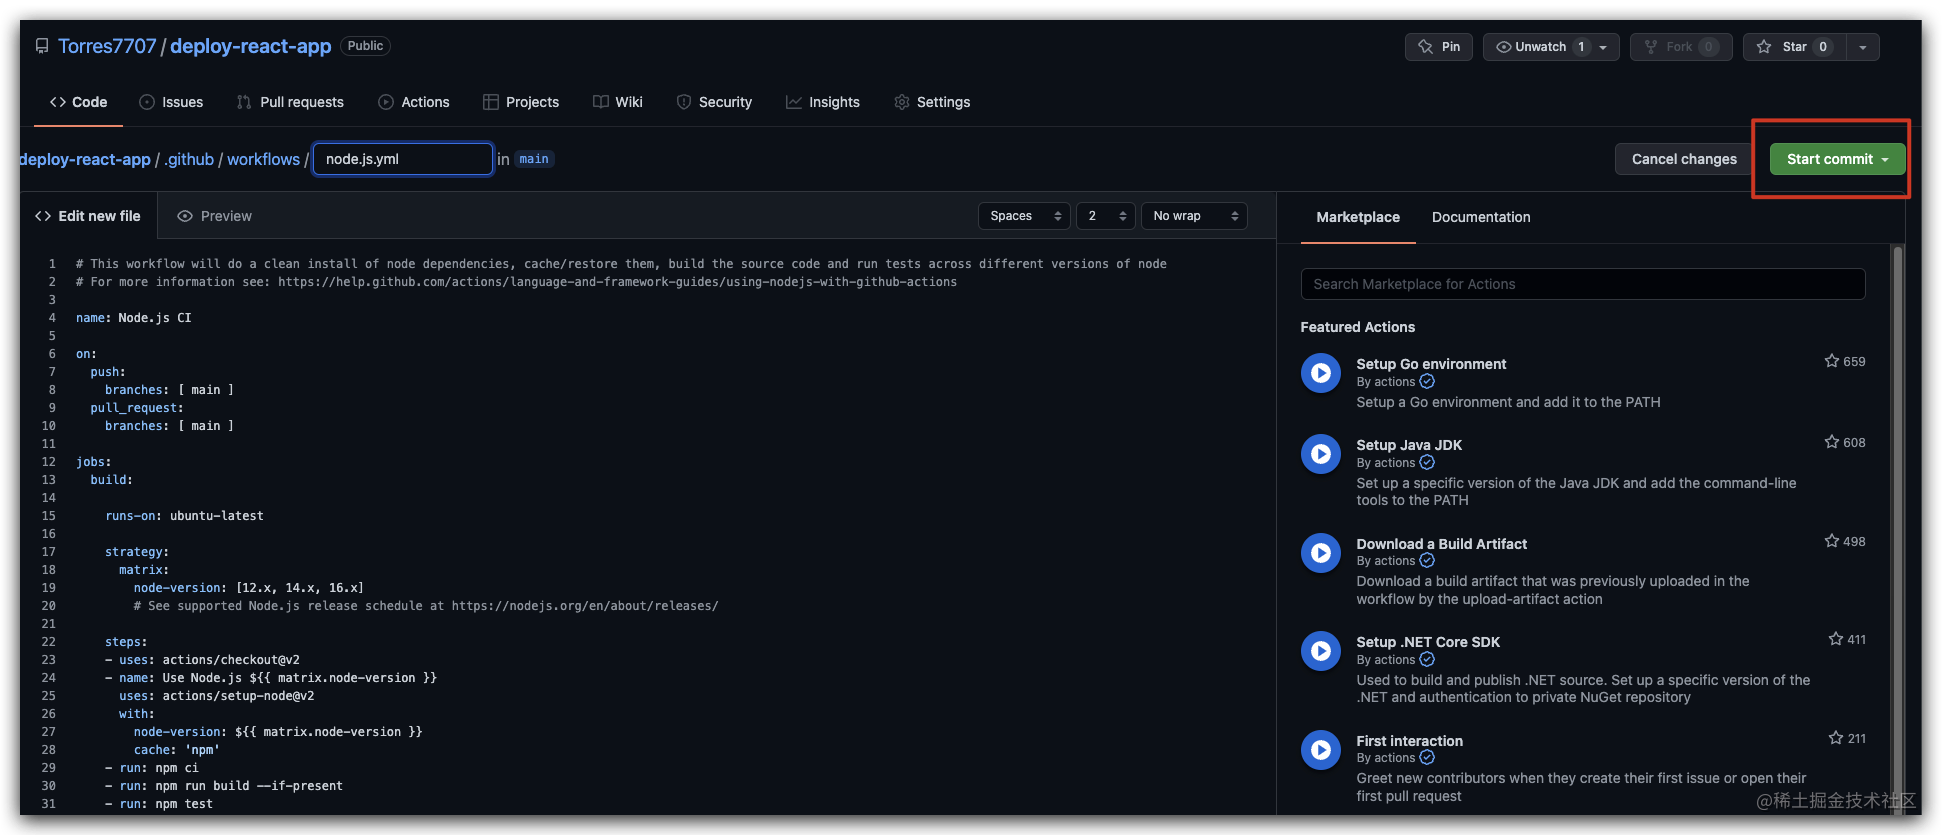Viewport: 1942px width, 835px height.
Task: Click the Start commit button
Action: point(1837,159)
